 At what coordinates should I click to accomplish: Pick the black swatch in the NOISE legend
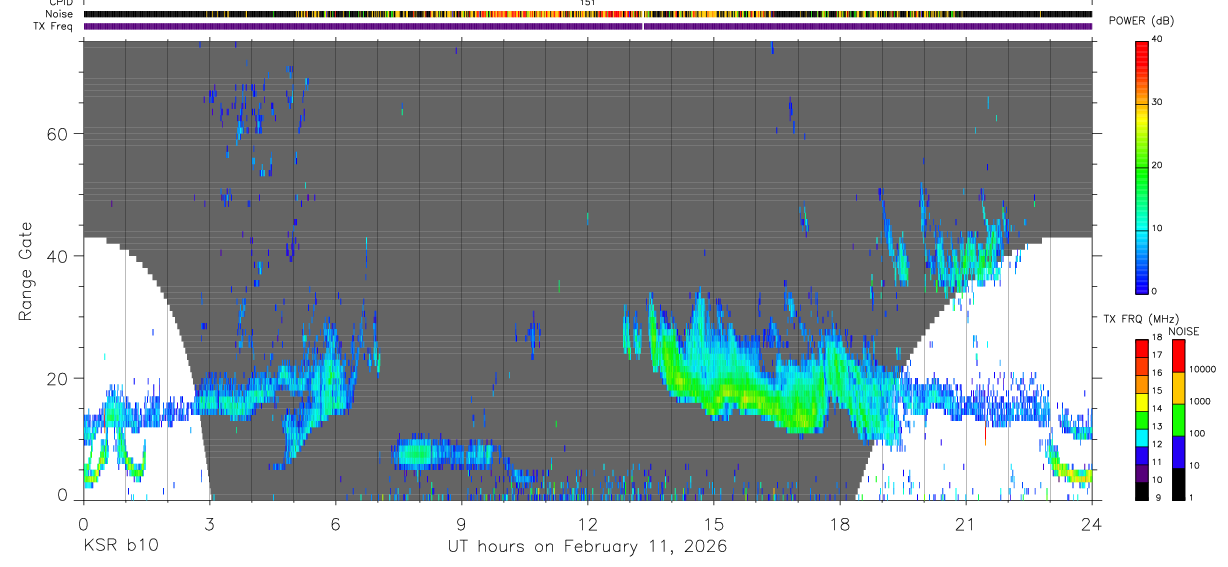tap(1178, 484)
